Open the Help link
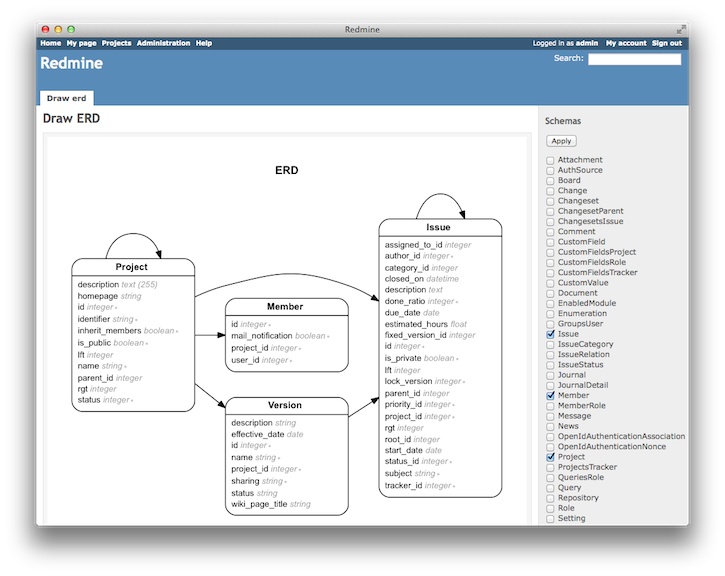 pos(203,43)
